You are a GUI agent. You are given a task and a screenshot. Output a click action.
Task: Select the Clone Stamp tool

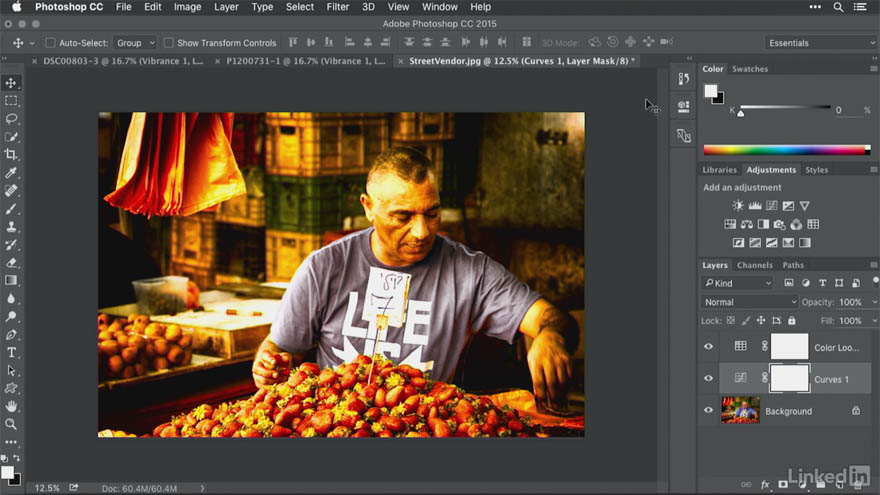point(11,227)
